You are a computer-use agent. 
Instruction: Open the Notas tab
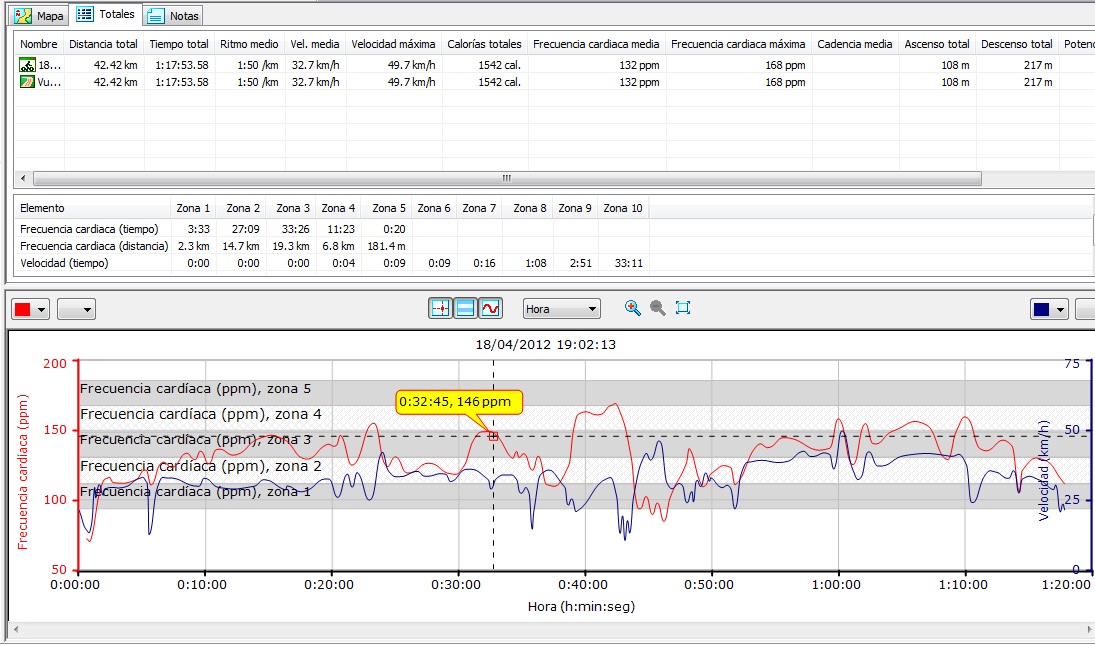pos(173,15)
